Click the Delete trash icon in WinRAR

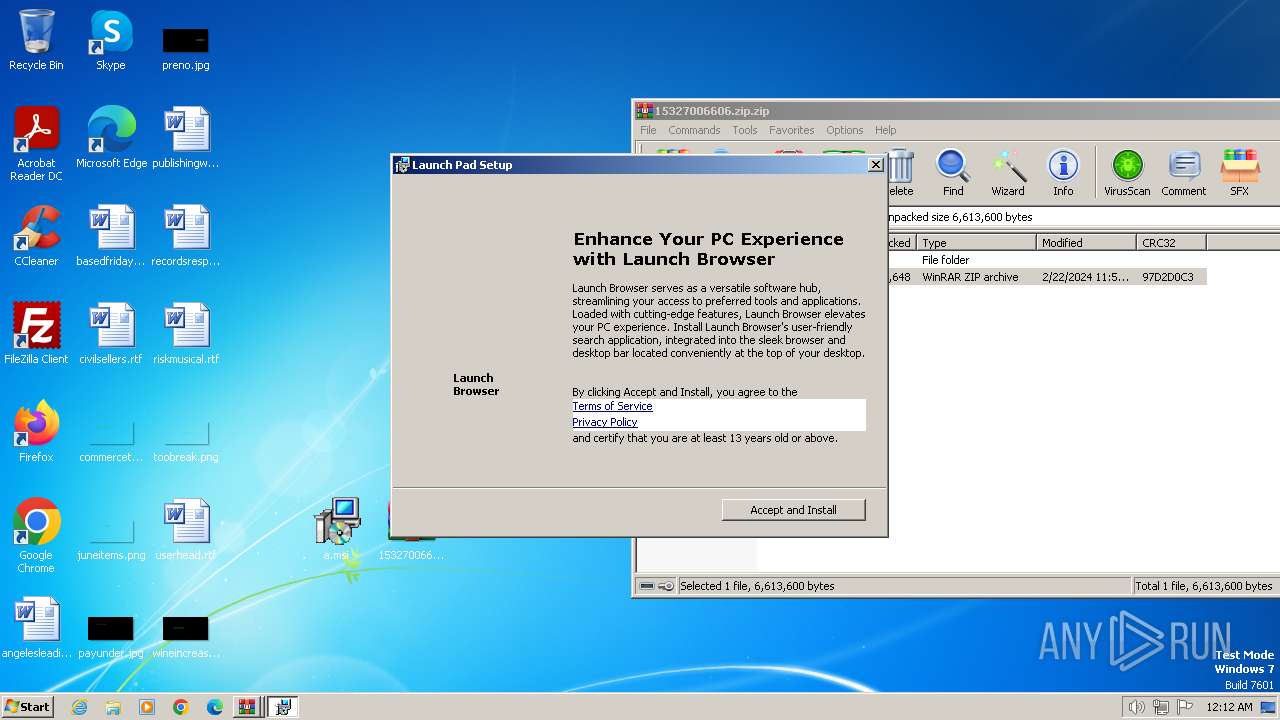(900, 173)
